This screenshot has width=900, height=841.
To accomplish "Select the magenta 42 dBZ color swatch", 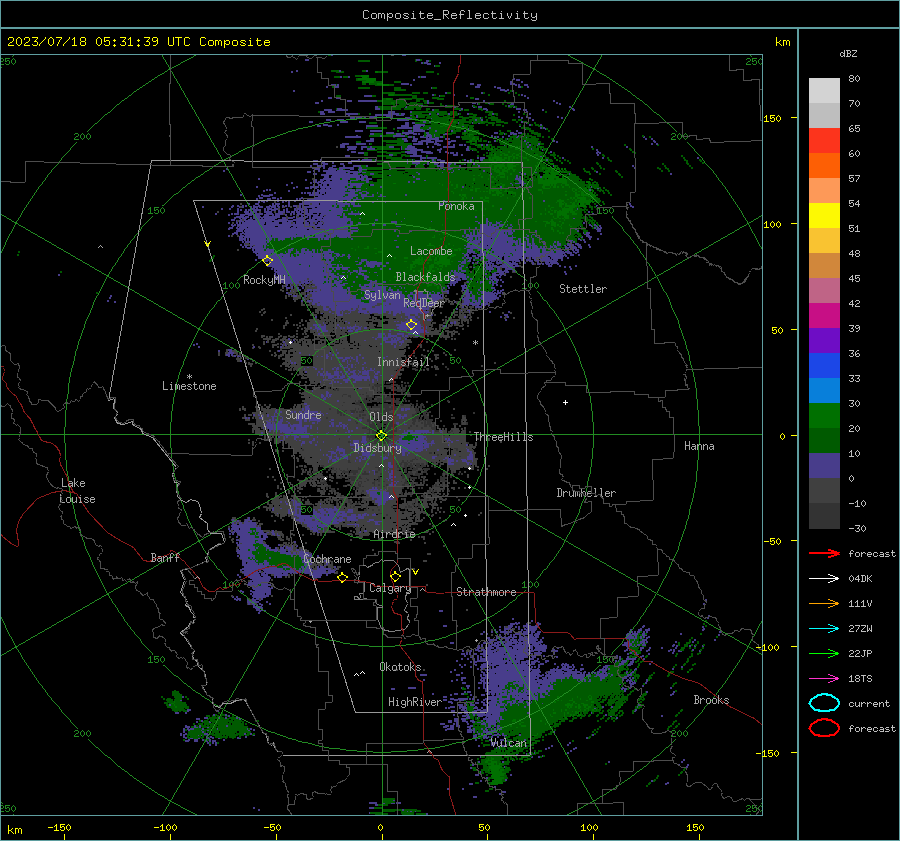I will coord(824,315).
